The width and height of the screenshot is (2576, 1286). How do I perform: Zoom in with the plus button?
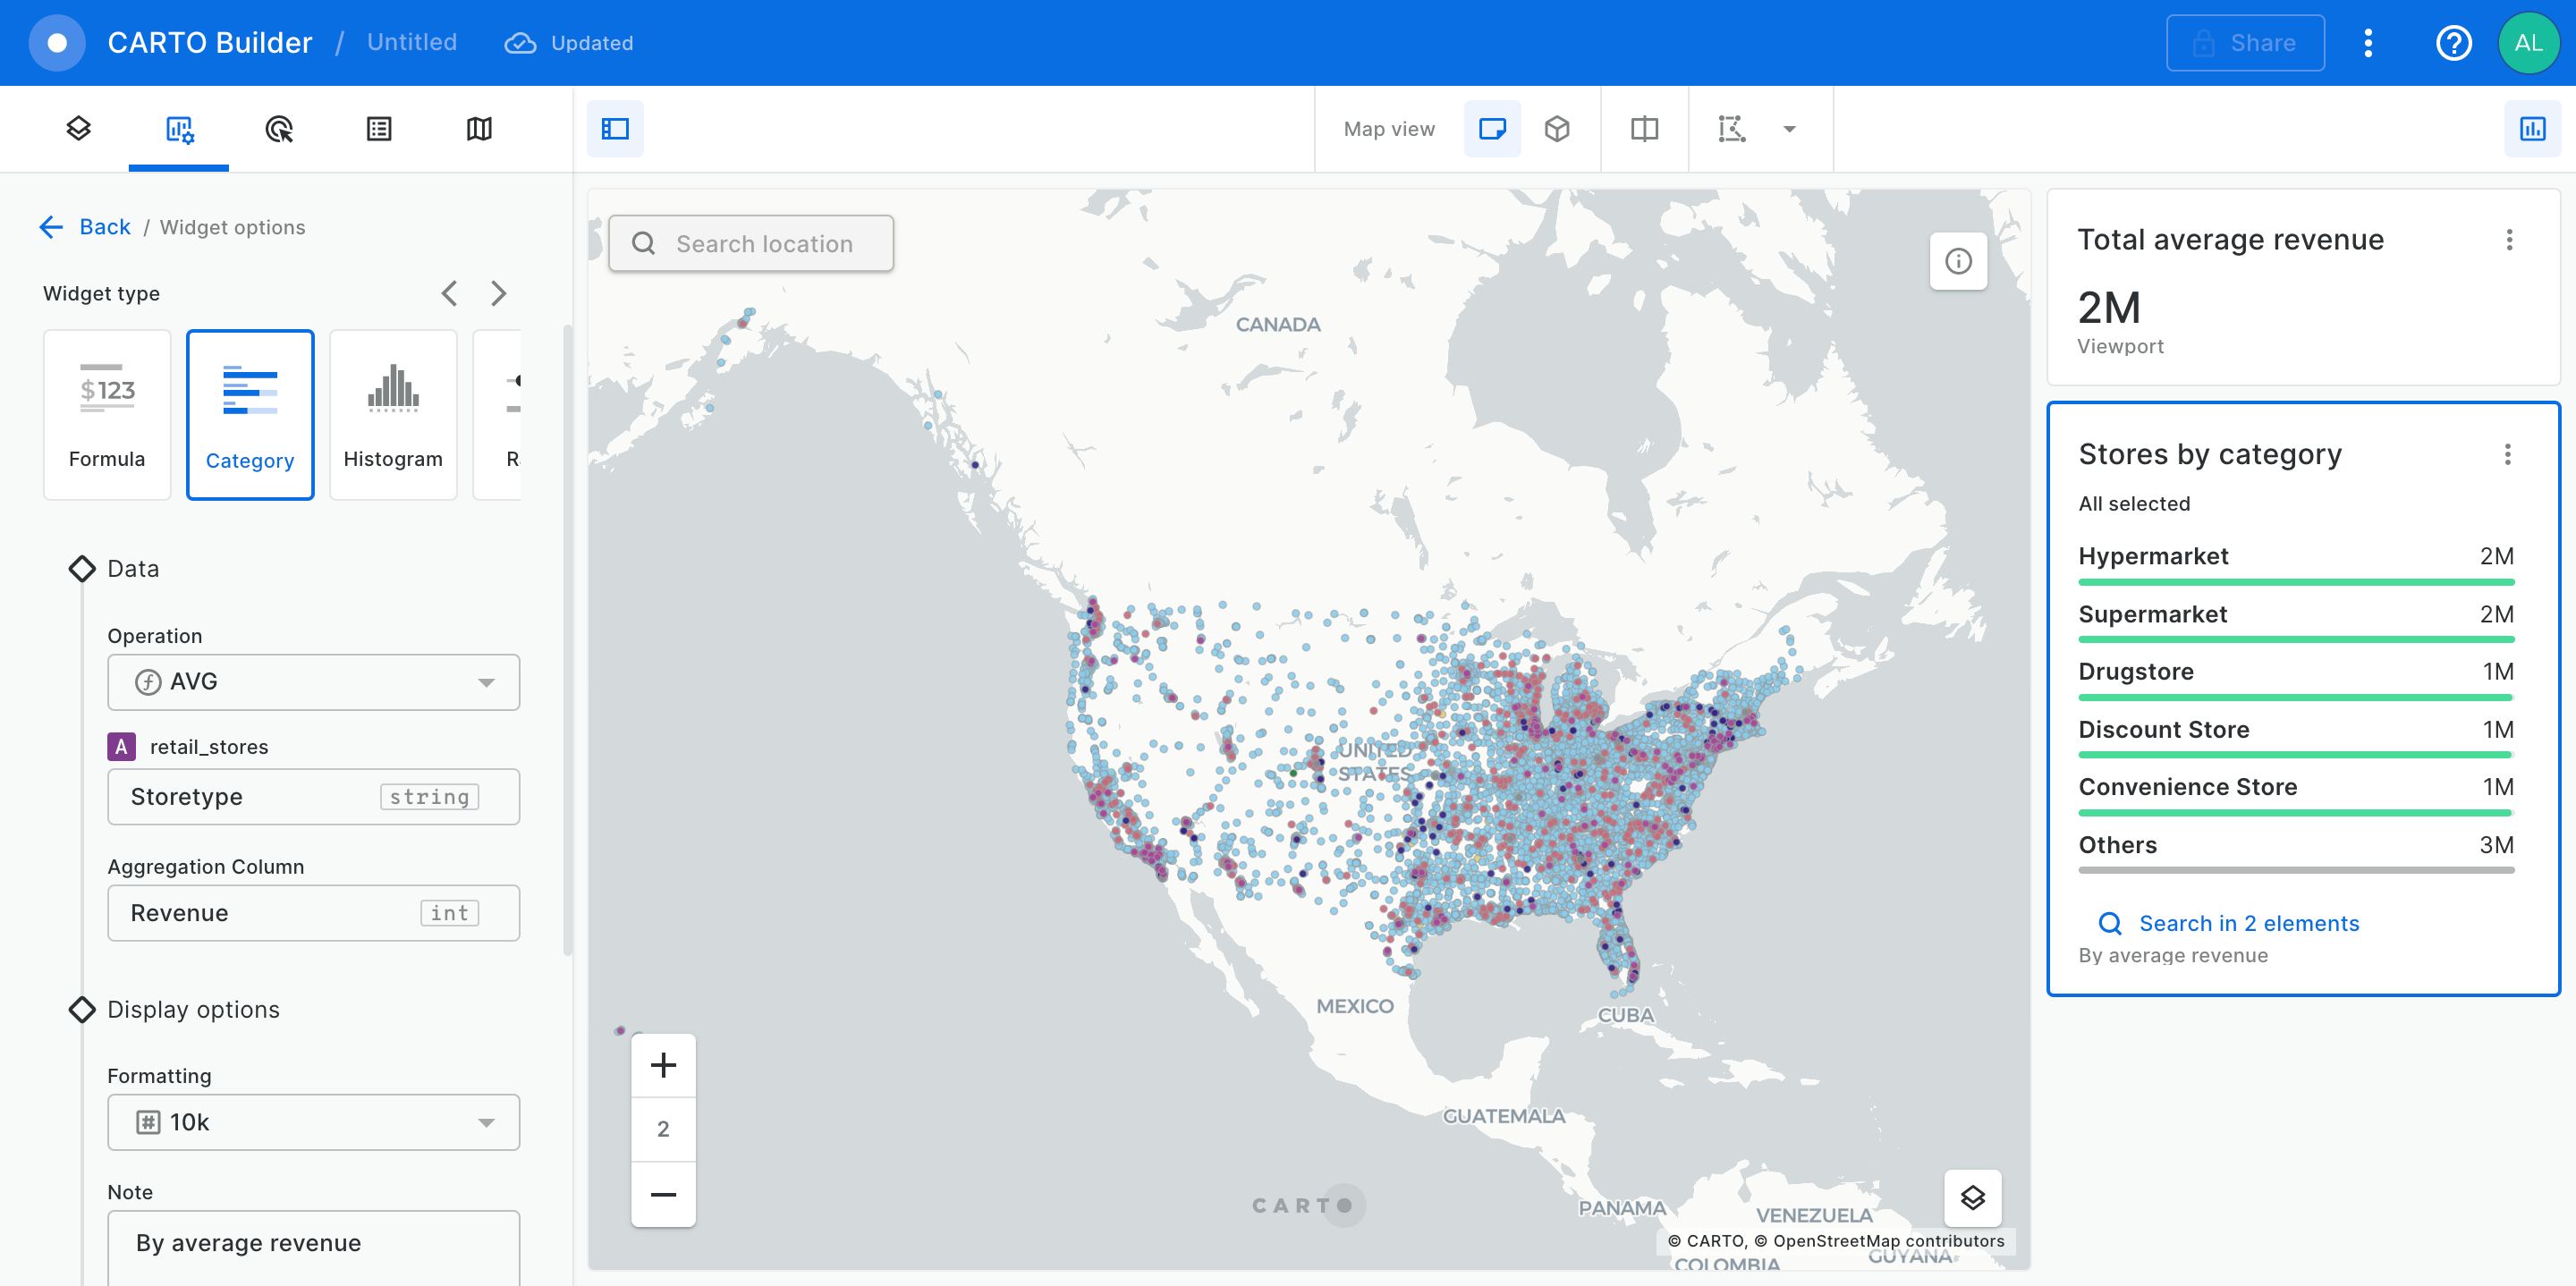pos(663,1064)
